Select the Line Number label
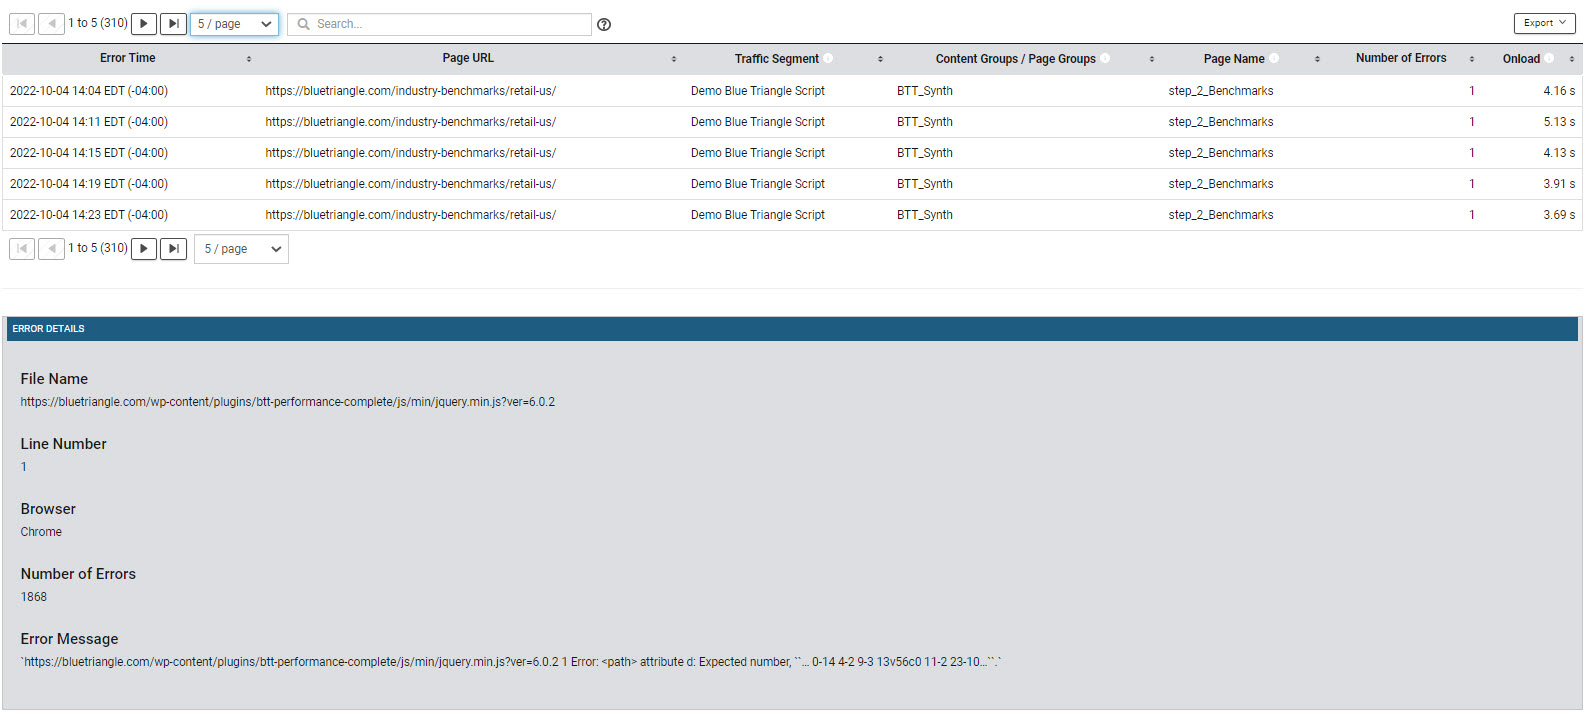 63,444
